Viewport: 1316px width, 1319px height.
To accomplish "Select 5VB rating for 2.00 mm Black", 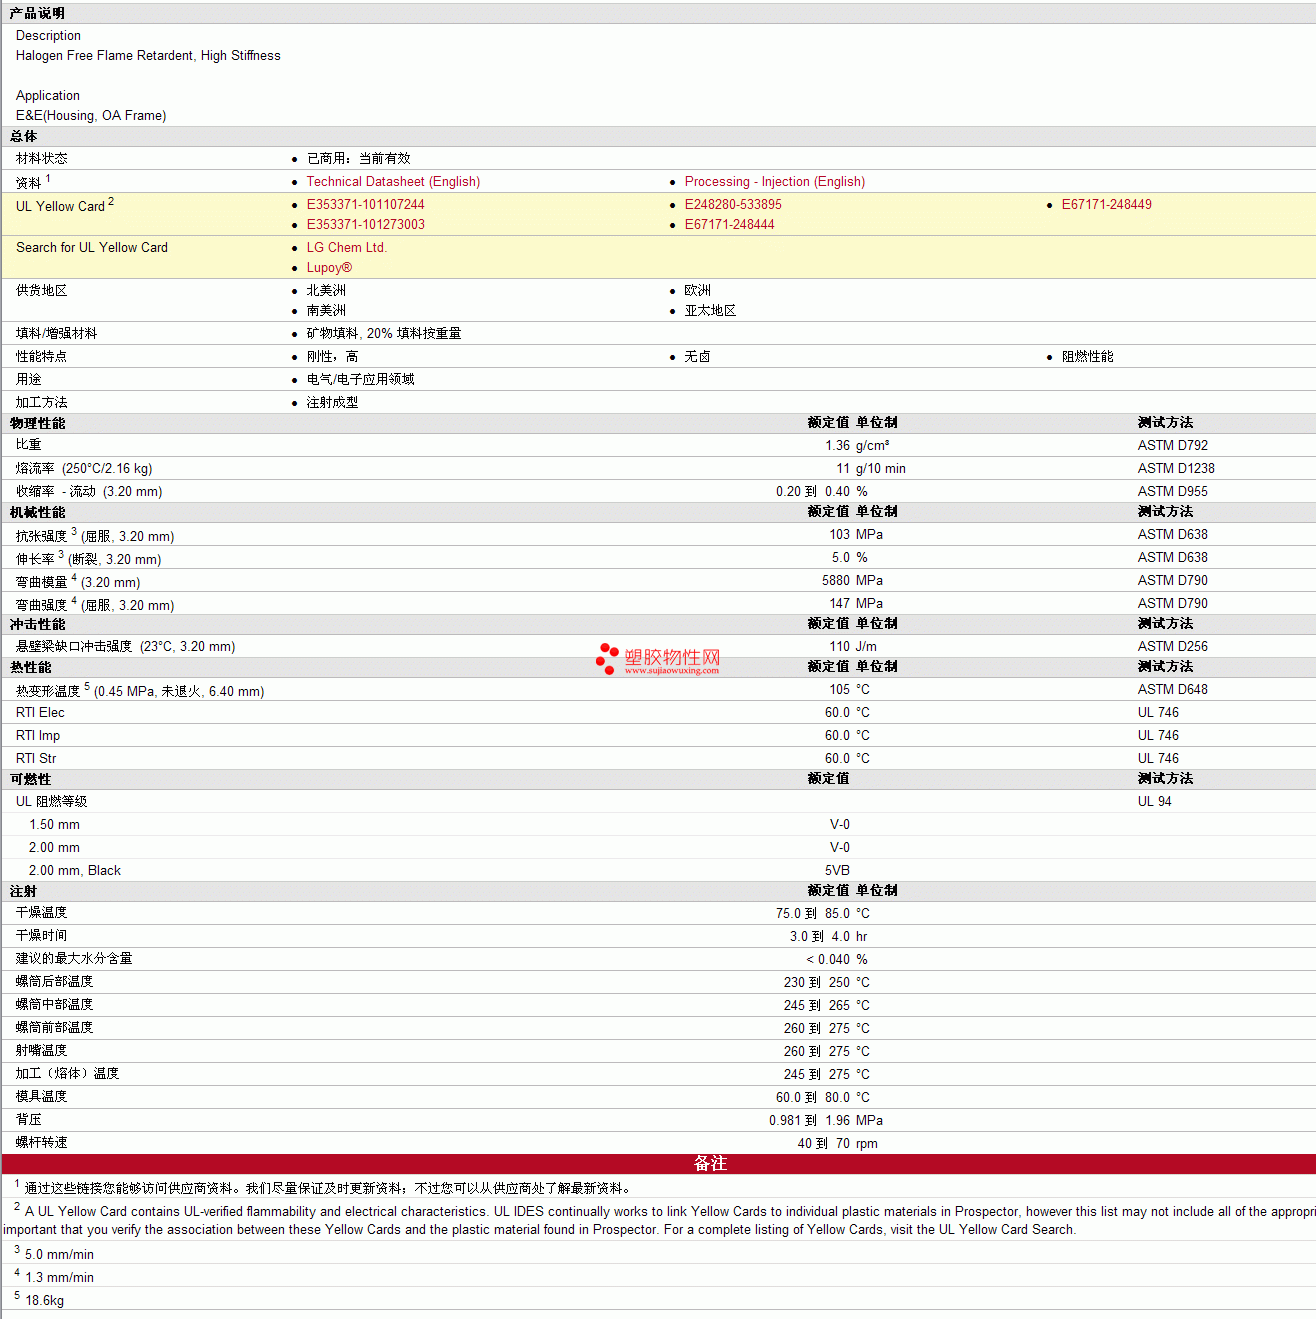I will (837, 871).
